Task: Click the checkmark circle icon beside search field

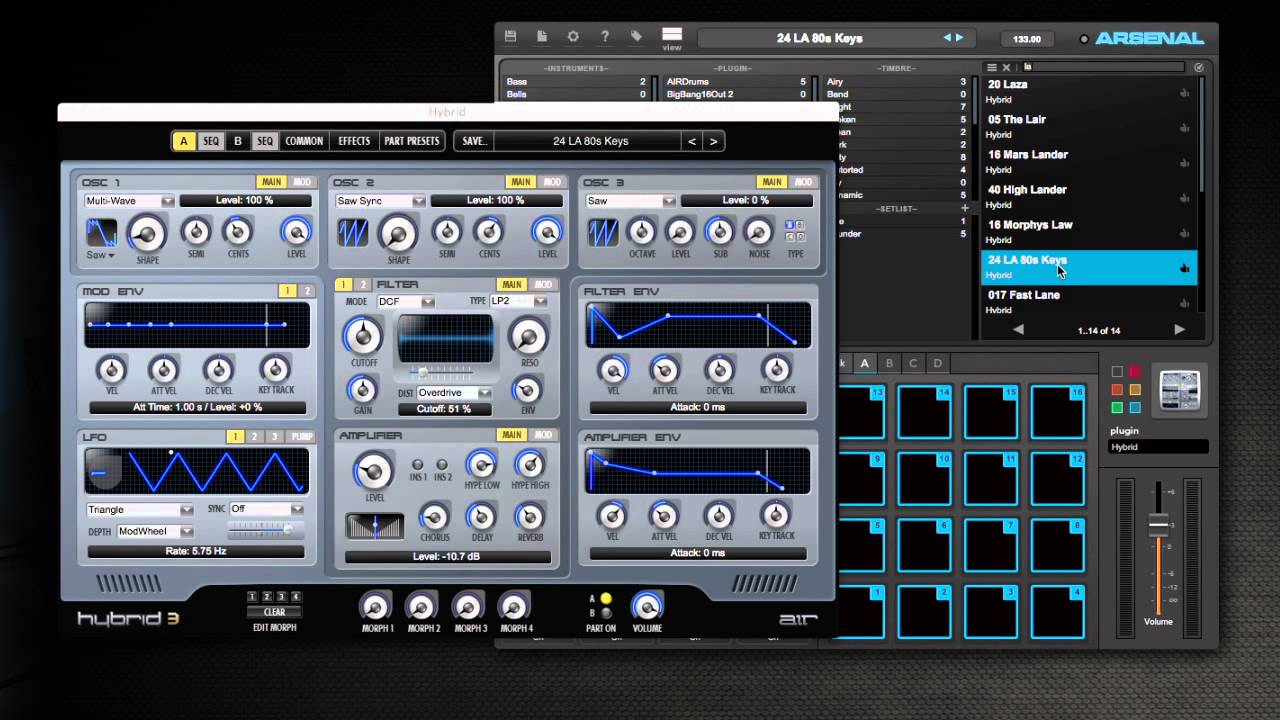Action: (x=1199, y=67)
